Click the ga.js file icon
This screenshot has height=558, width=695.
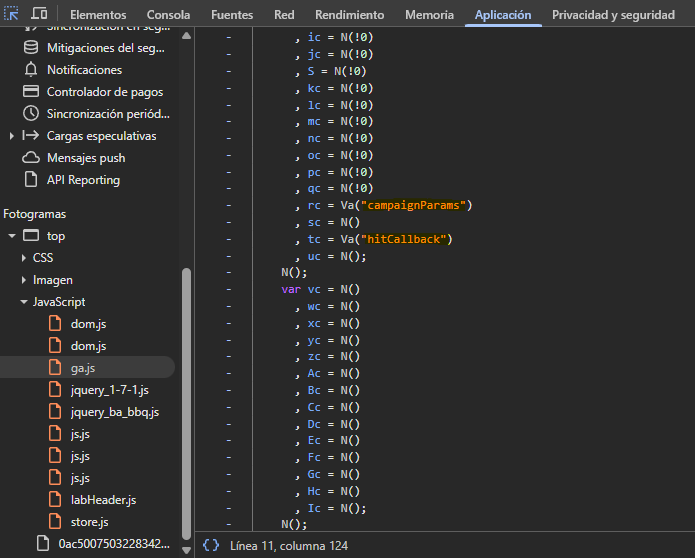click(x=56, y=368)
